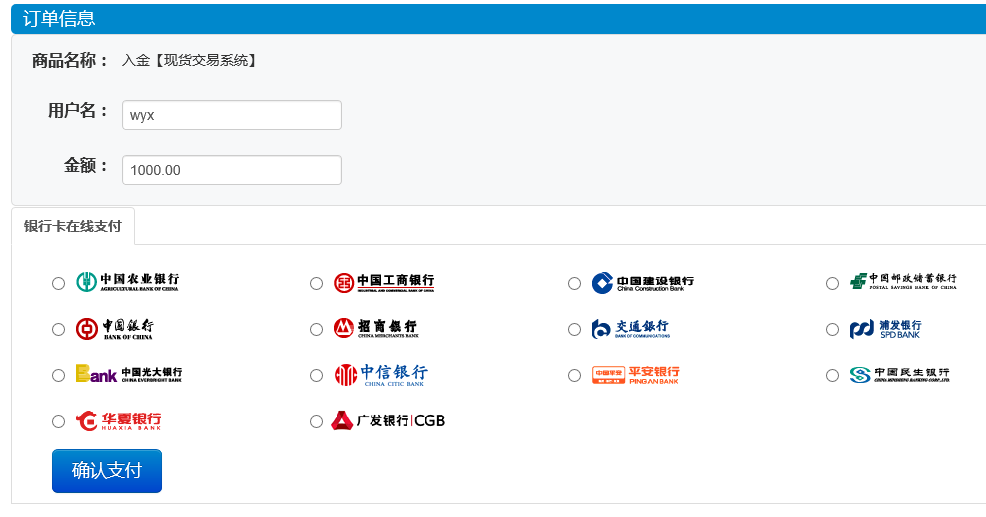Click the 用户名 label
This screenshot has width=986, height=517.
coord(79,111)
